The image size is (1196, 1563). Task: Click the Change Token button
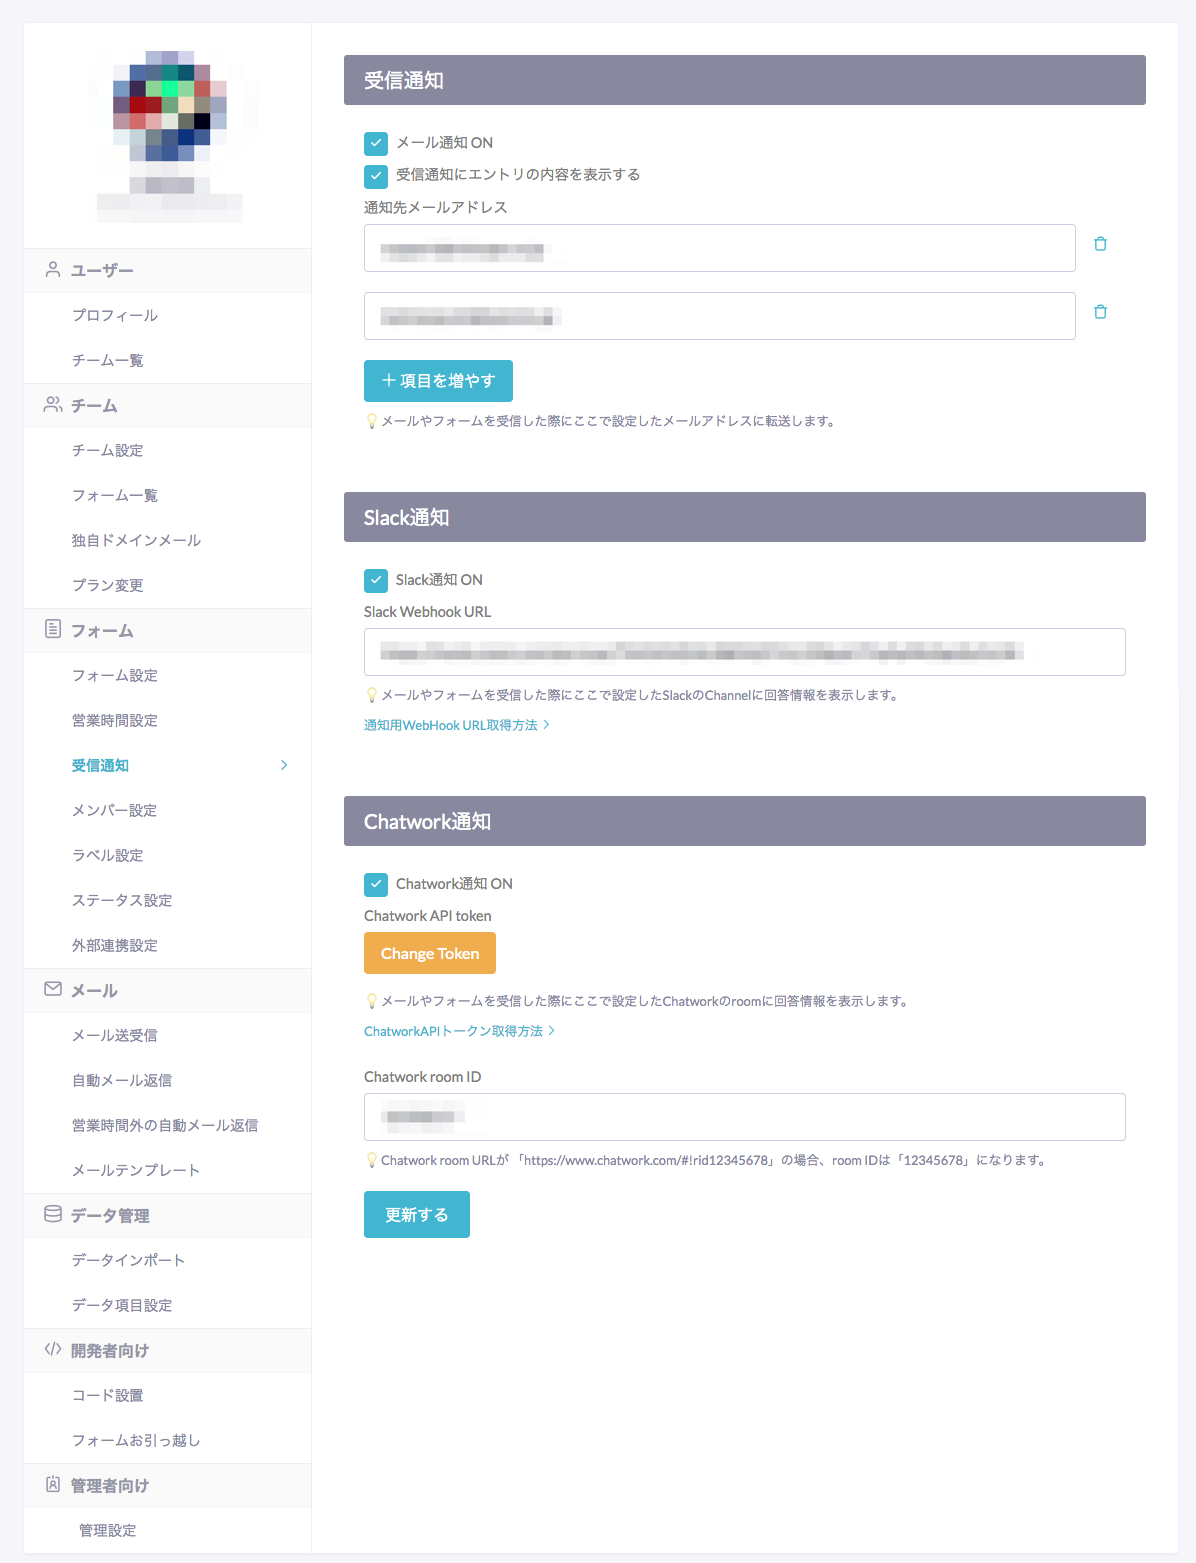[x=430, y=953]
